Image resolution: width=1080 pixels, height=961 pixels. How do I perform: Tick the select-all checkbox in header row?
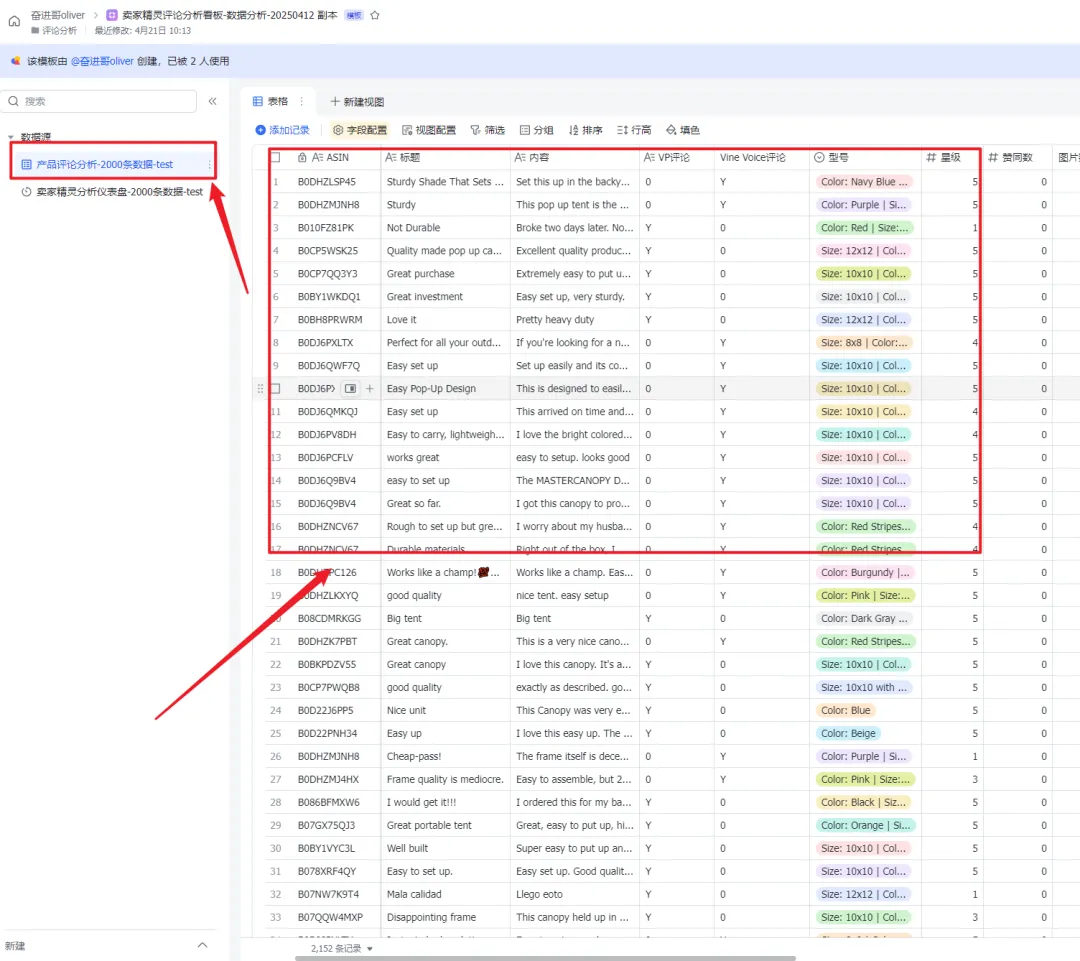click(x=276, y=158)
